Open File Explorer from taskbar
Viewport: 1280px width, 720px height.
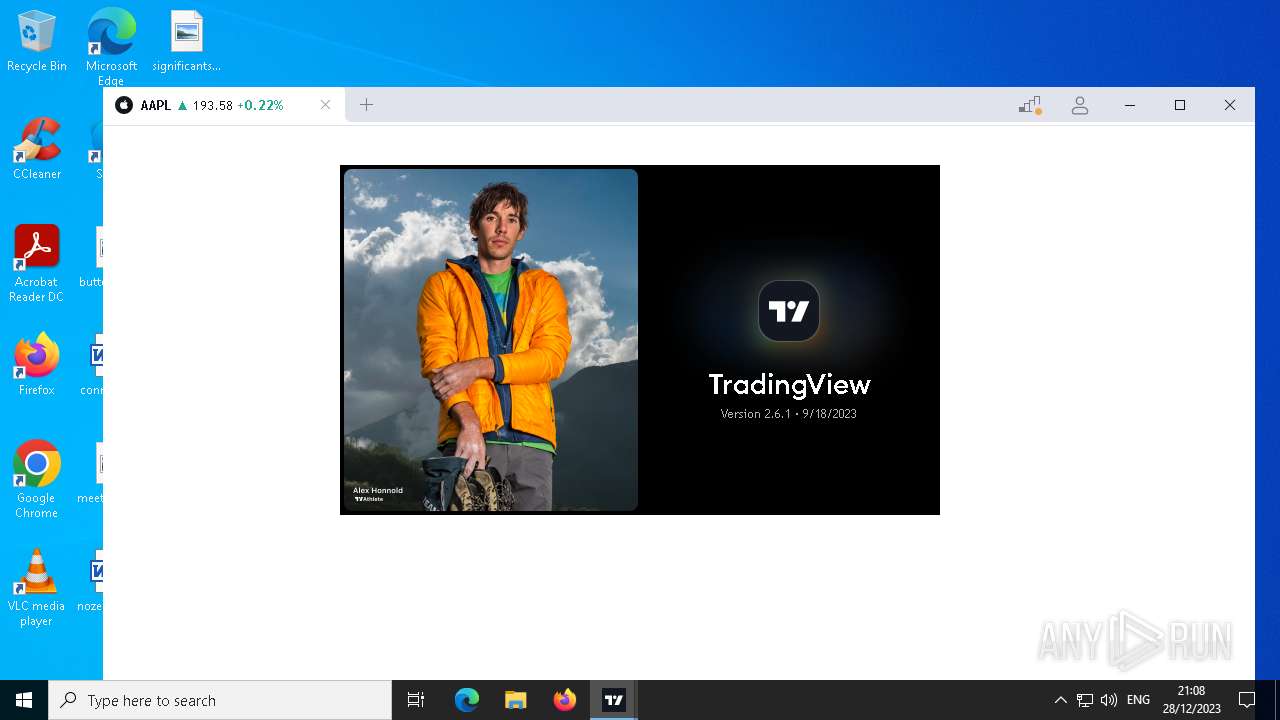pos(516,700)
